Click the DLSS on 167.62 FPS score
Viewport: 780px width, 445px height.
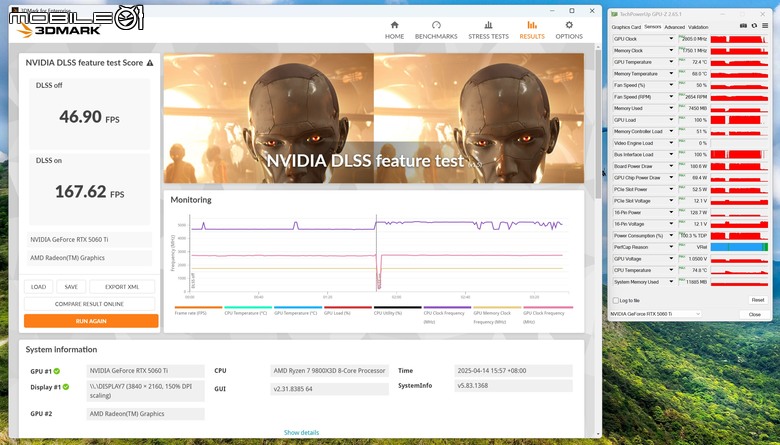tap(90, 191)
